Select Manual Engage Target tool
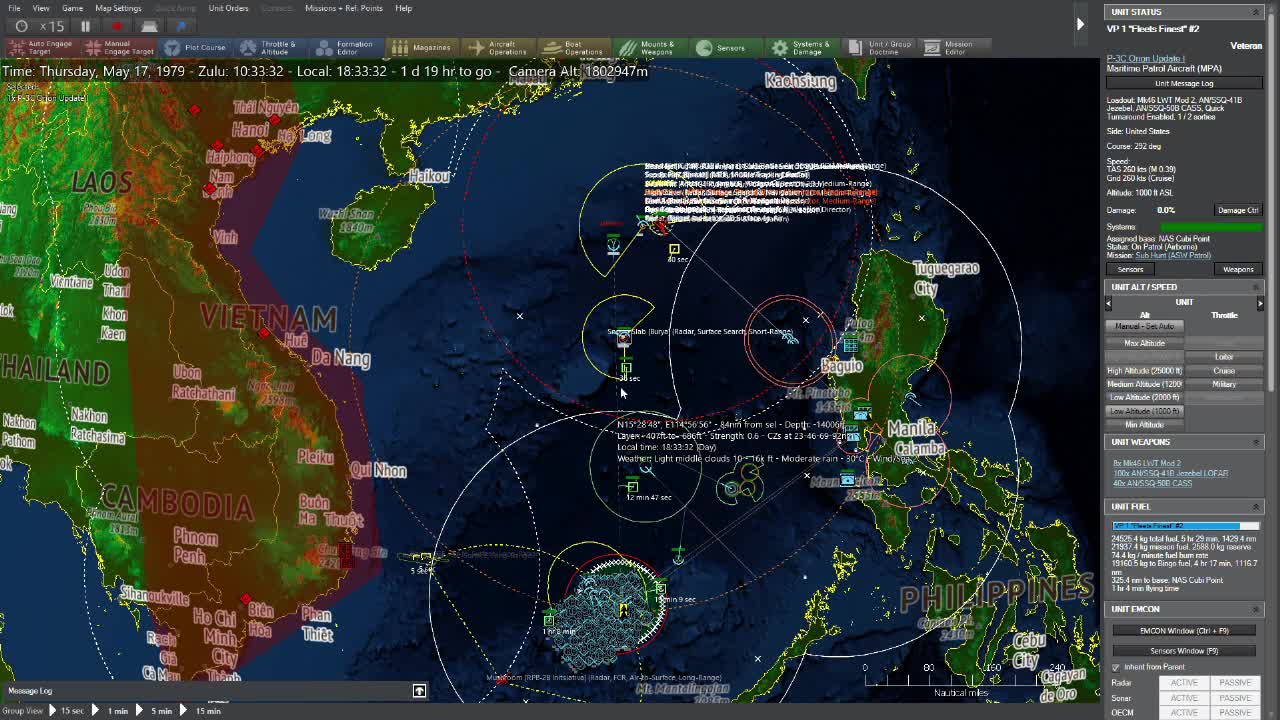Image resolution: width=1280 pixels, height=720 pixels. click(120, 47)
